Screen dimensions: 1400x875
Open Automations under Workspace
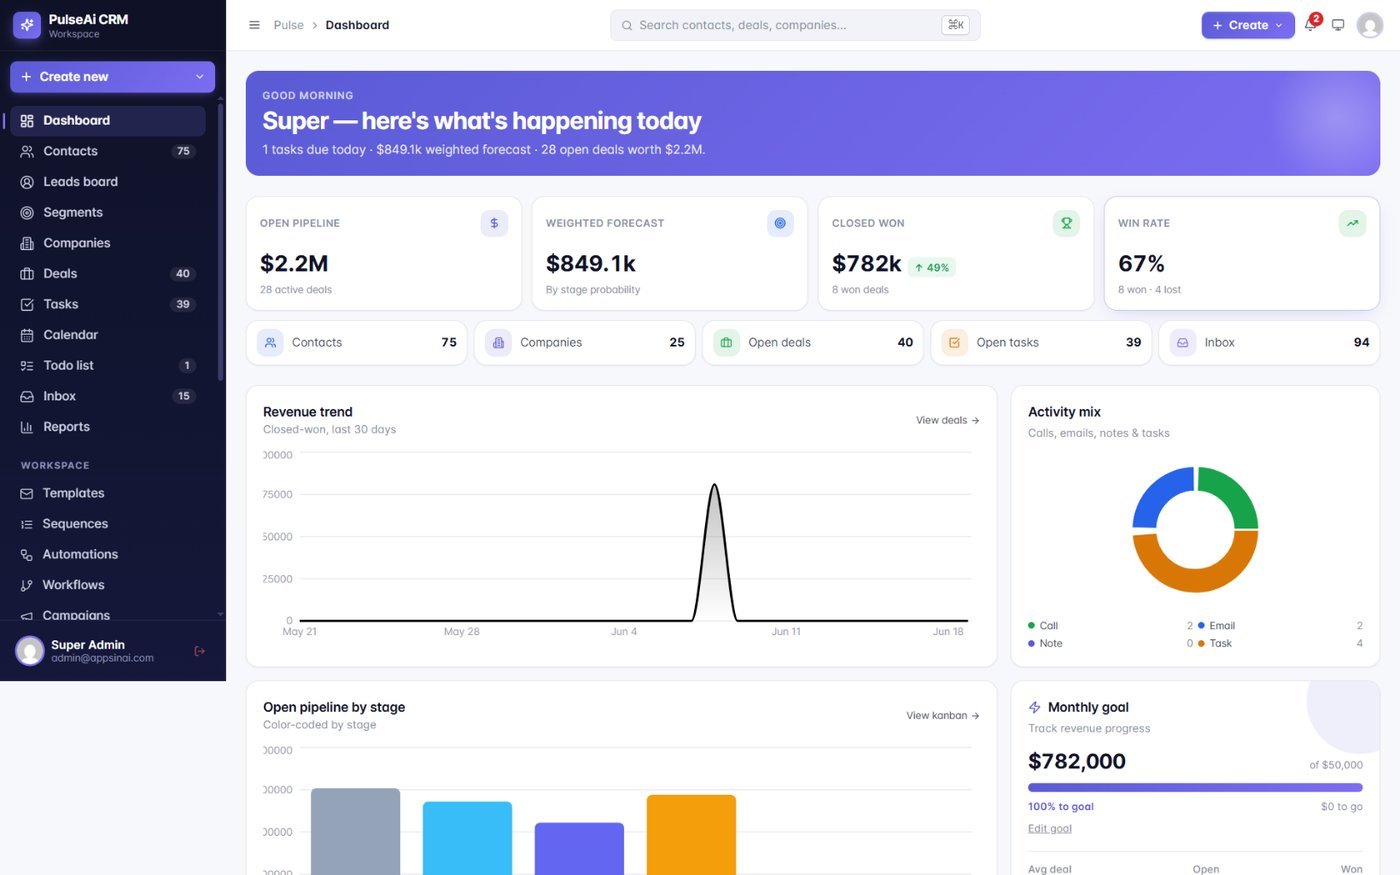coord(108,554)
